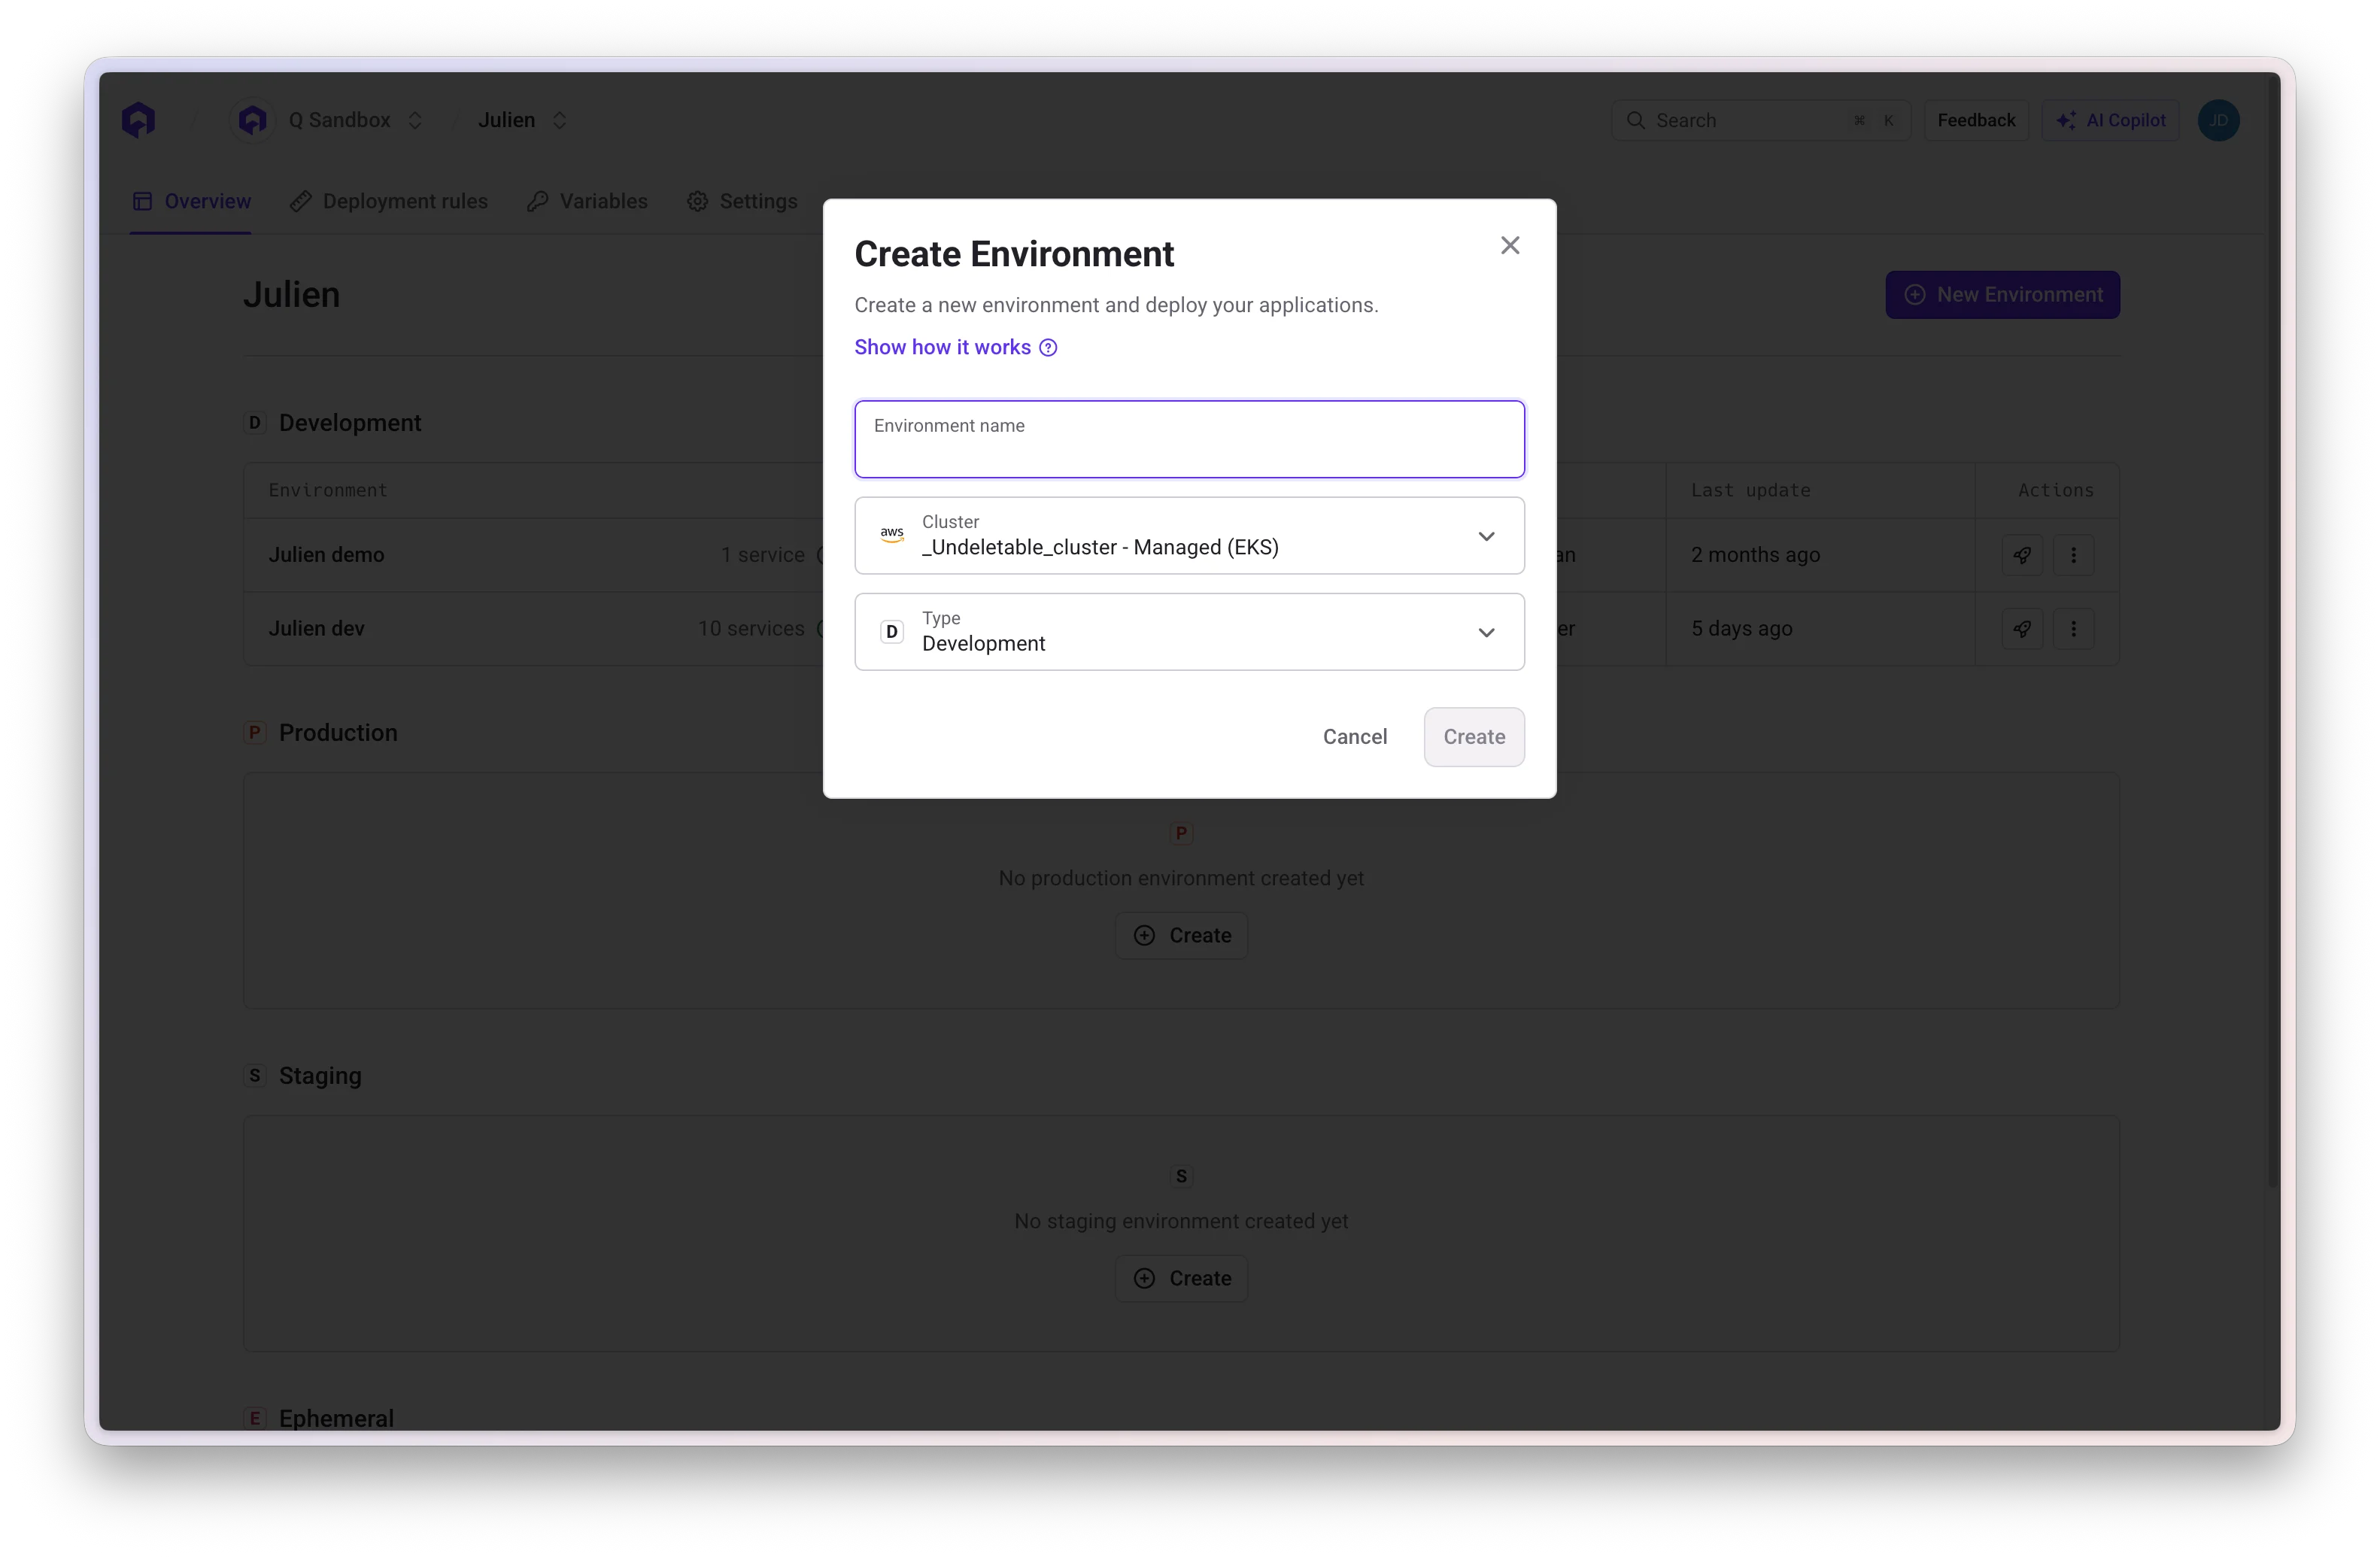Click plus icon in New Environment button
The height and width of the screenshot is (1557, 2380).
coord(1914,295)
